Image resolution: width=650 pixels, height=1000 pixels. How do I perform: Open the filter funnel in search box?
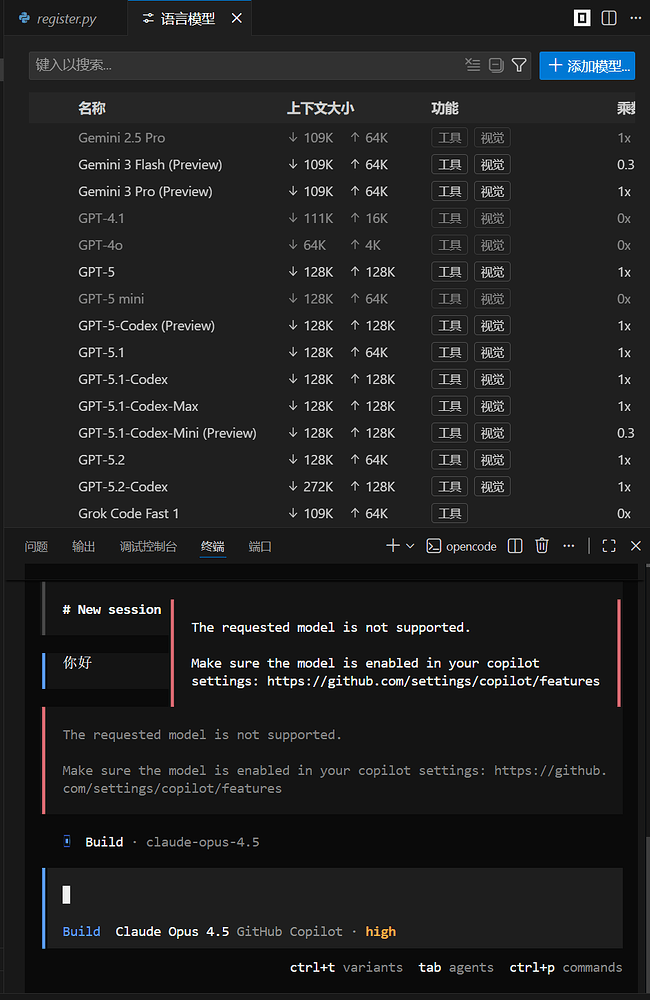519,65
